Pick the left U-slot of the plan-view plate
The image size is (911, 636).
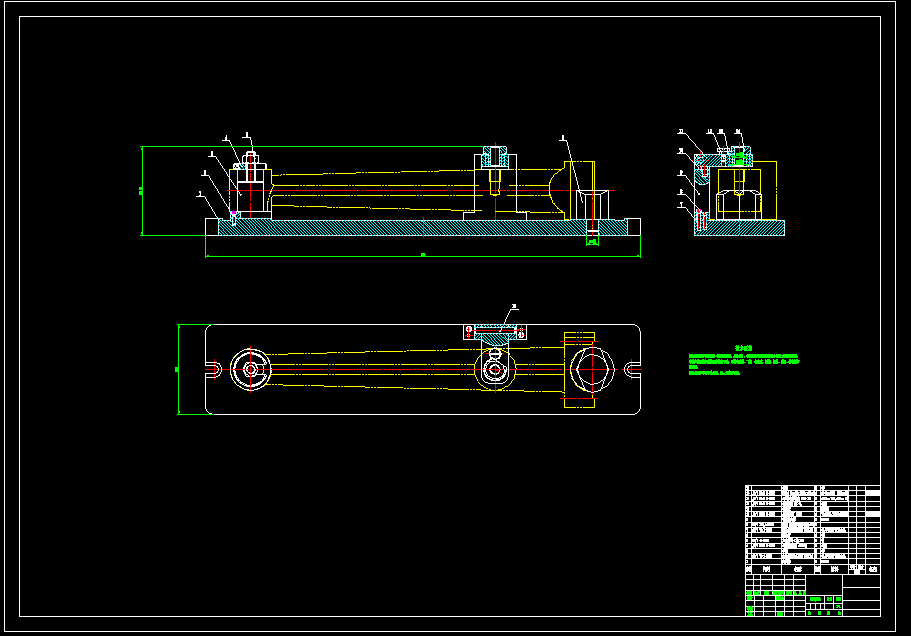pos(214,369)
